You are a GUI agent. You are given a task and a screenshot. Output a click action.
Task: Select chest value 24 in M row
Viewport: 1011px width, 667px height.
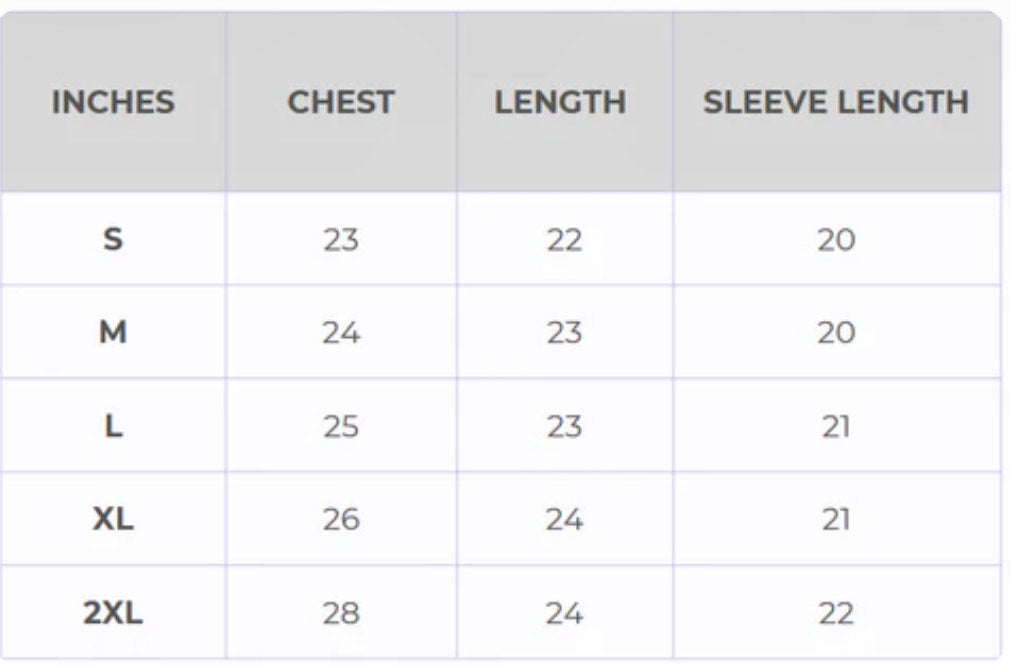pos(341,334)
